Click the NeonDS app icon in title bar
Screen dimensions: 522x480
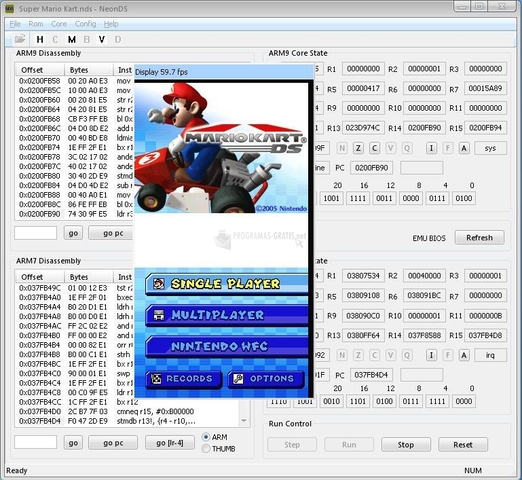(x=10, y=8)
